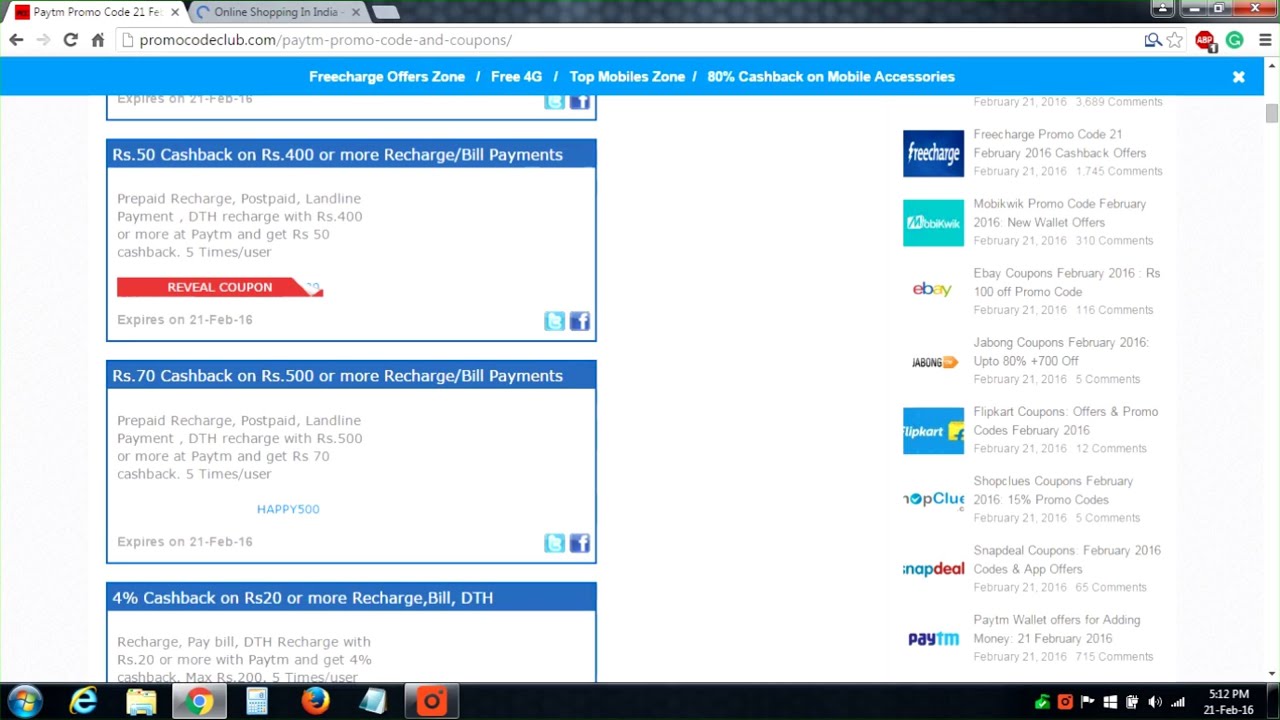The height and width of the screenshot is (720, 1280).
Task: Open Ebay Coupons February 2016 article
Action: click(1067, 282)
